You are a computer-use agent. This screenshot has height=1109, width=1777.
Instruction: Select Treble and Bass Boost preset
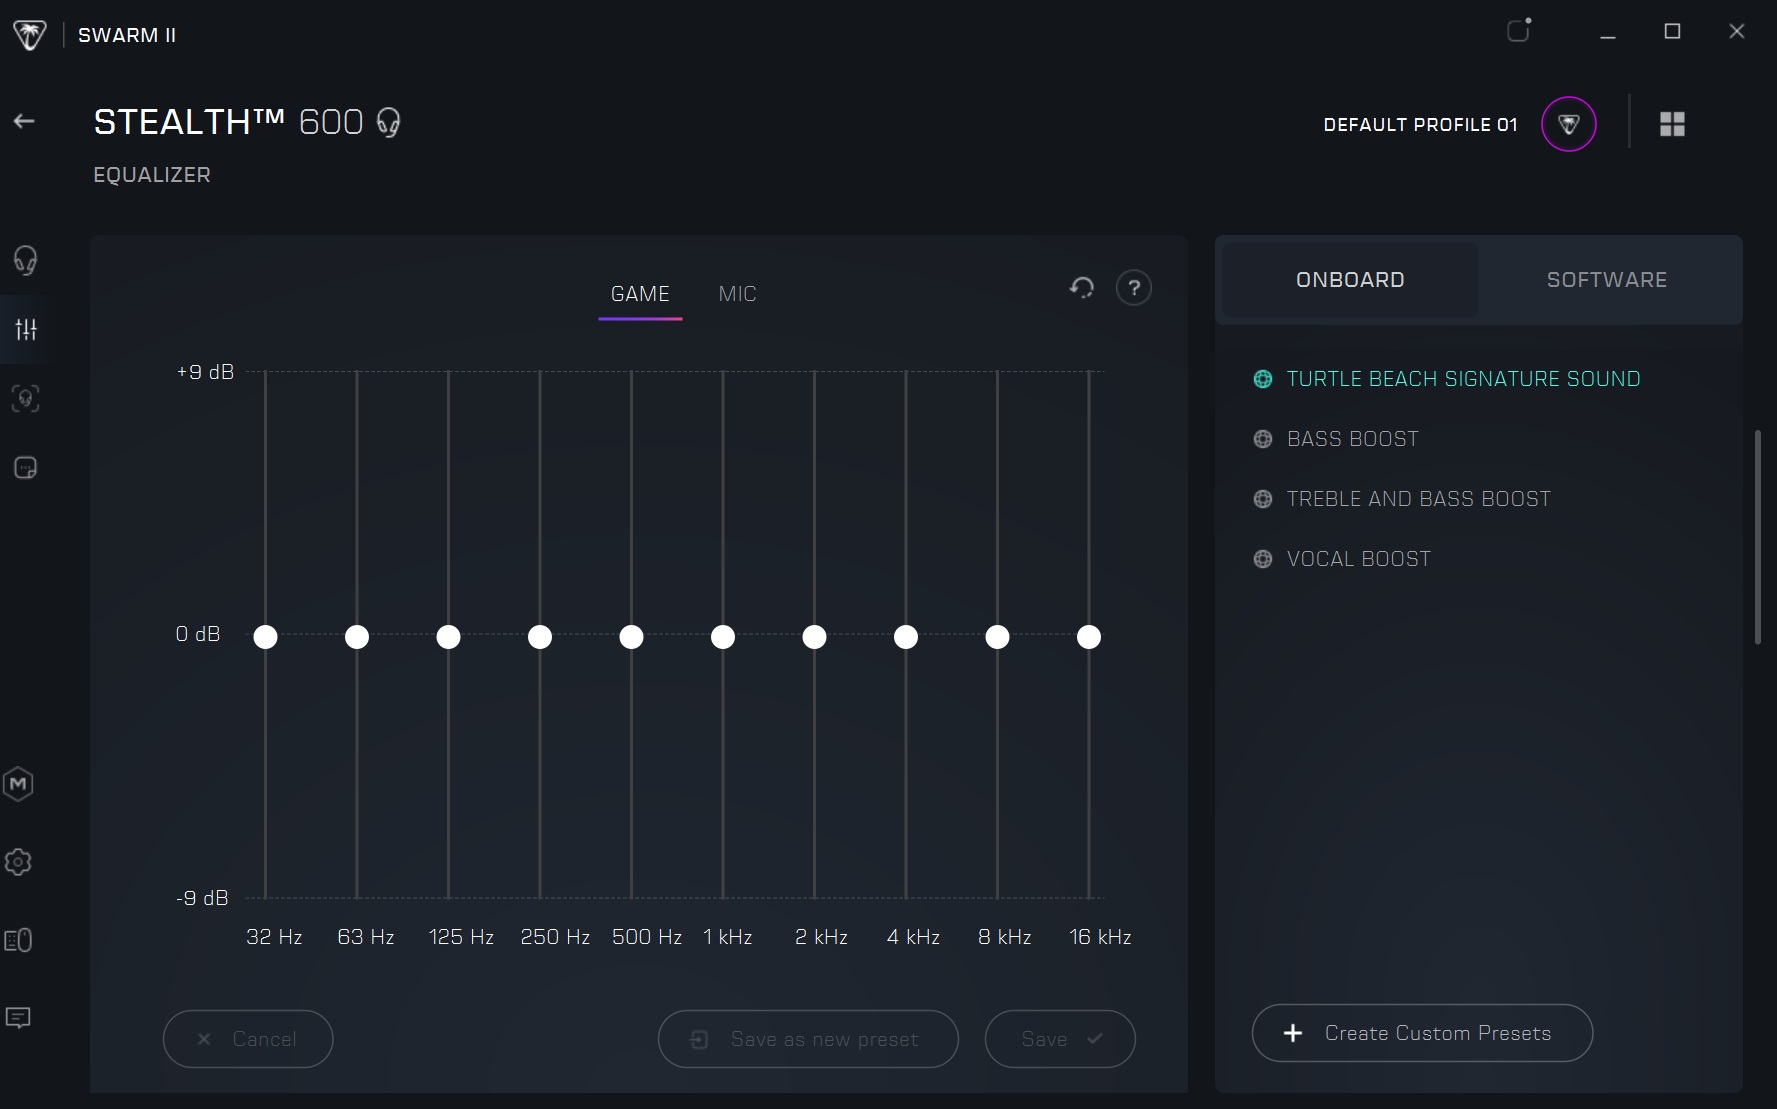(x=1418, y=499)
